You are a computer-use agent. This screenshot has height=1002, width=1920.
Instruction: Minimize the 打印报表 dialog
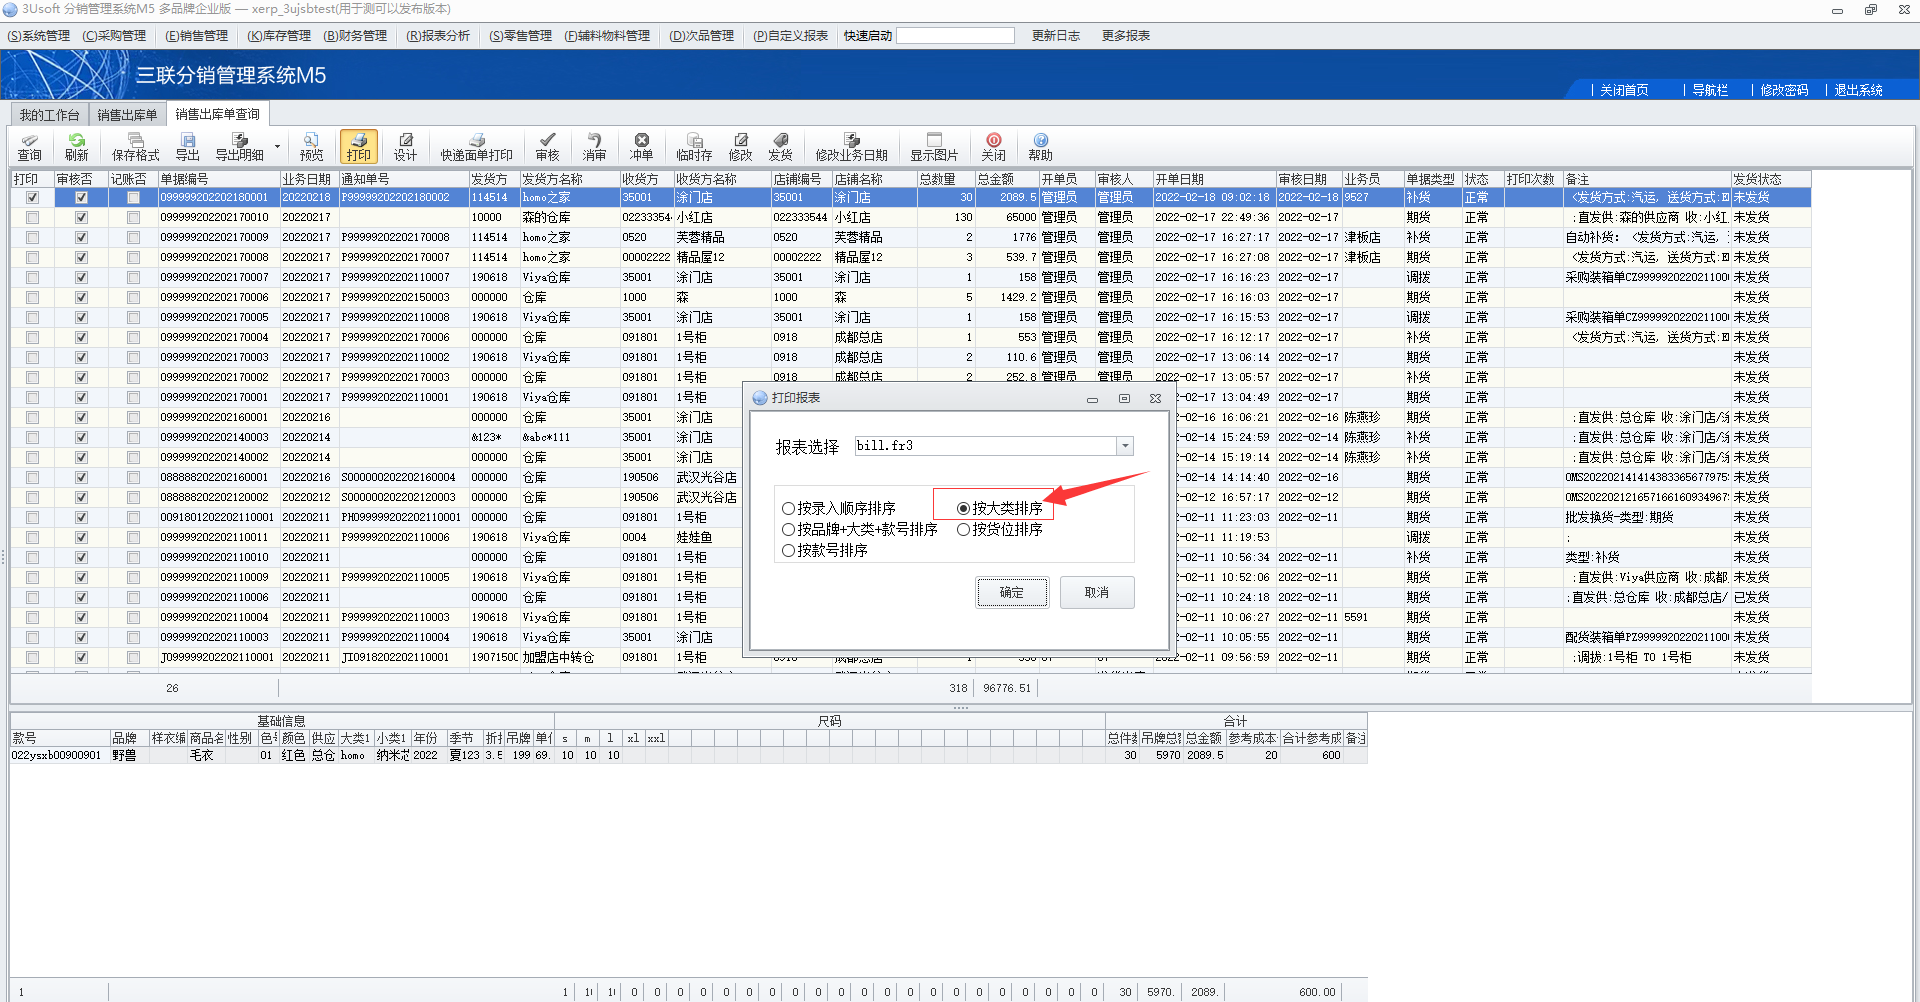pos(1092,398)
